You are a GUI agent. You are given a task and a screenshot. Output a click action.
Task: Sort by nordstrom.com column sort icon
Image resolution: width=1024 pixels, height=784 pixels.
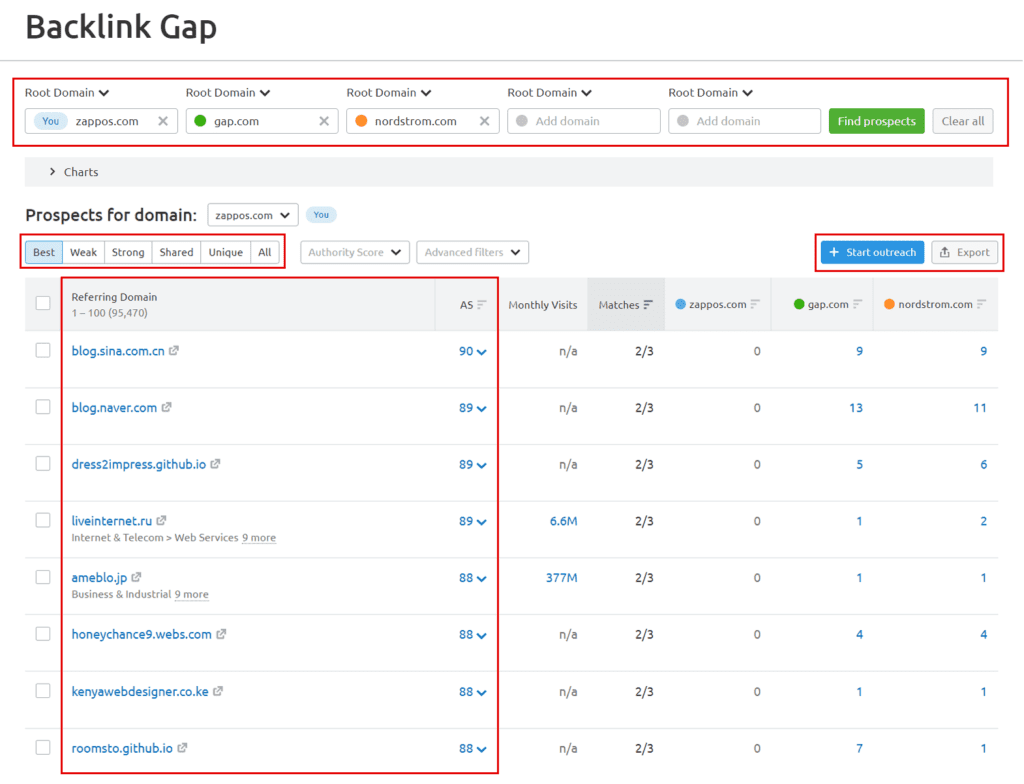point(982,304)
